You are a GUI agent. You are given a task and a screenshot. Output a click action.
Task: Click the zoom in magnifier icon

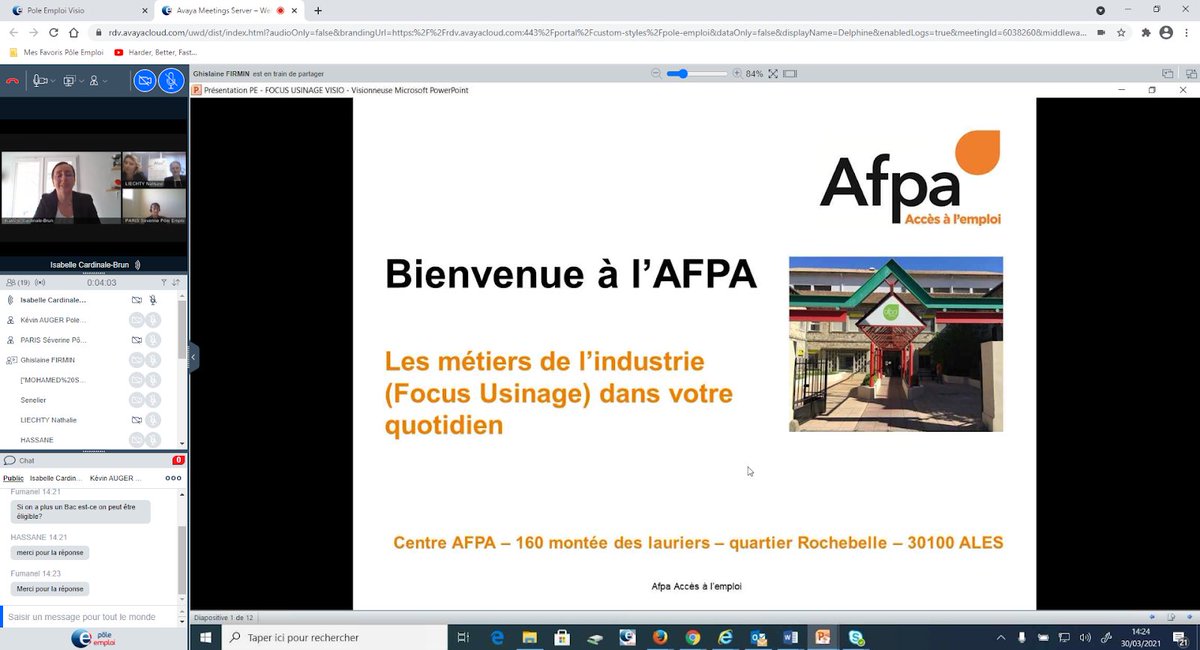[x=737, y=73]
